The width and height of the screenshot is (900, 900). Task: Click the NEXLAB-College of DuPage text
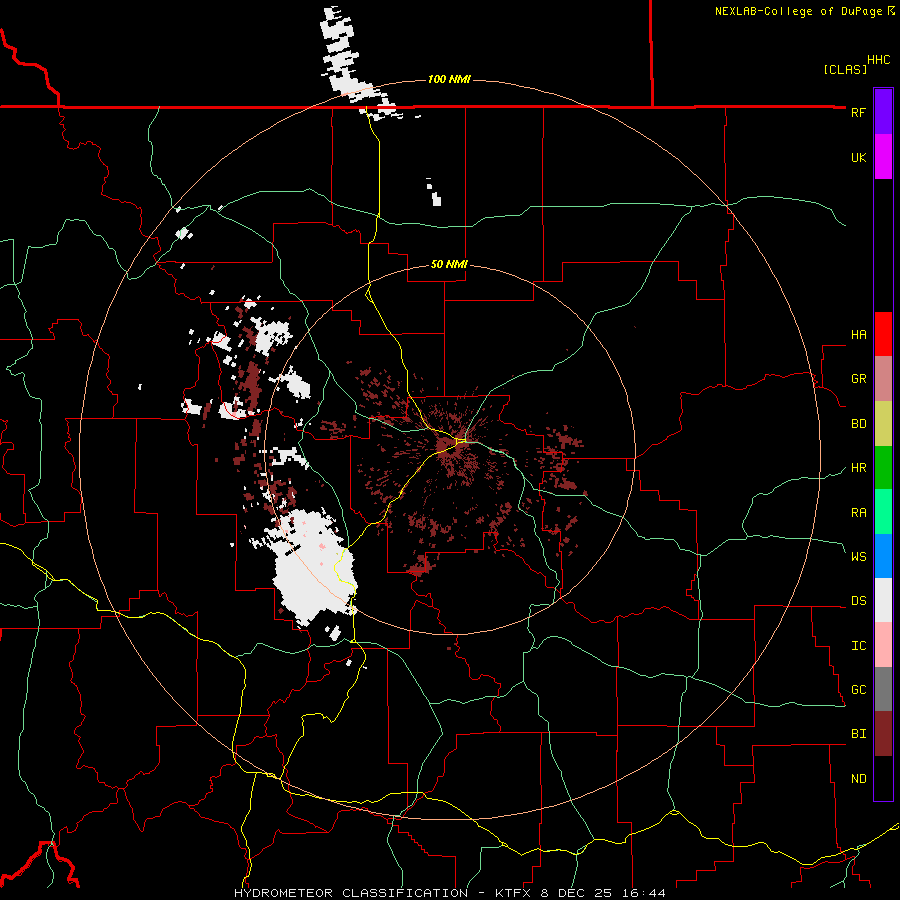coord(801,11)
